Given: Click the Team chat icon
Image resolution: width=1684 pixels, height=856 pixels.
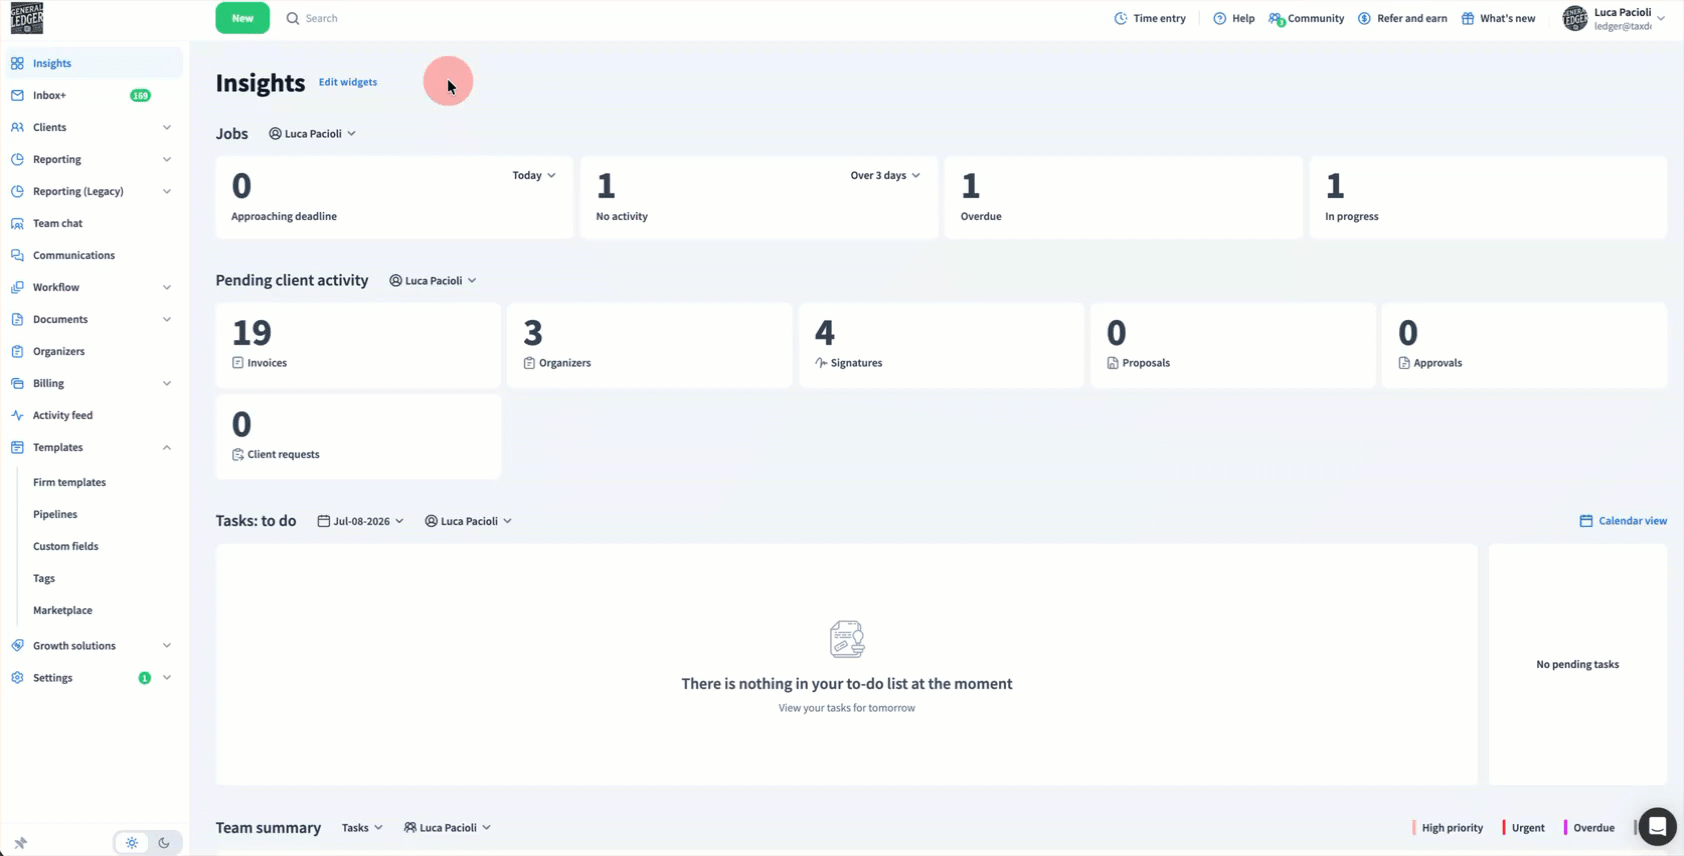Looking at the screenshot, I should (17, 223).
